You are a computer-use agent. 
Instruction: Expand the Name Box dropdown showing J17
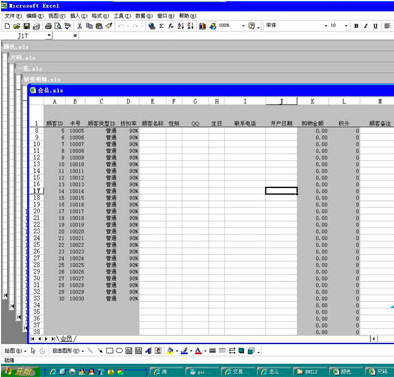[x=49, y=35]
